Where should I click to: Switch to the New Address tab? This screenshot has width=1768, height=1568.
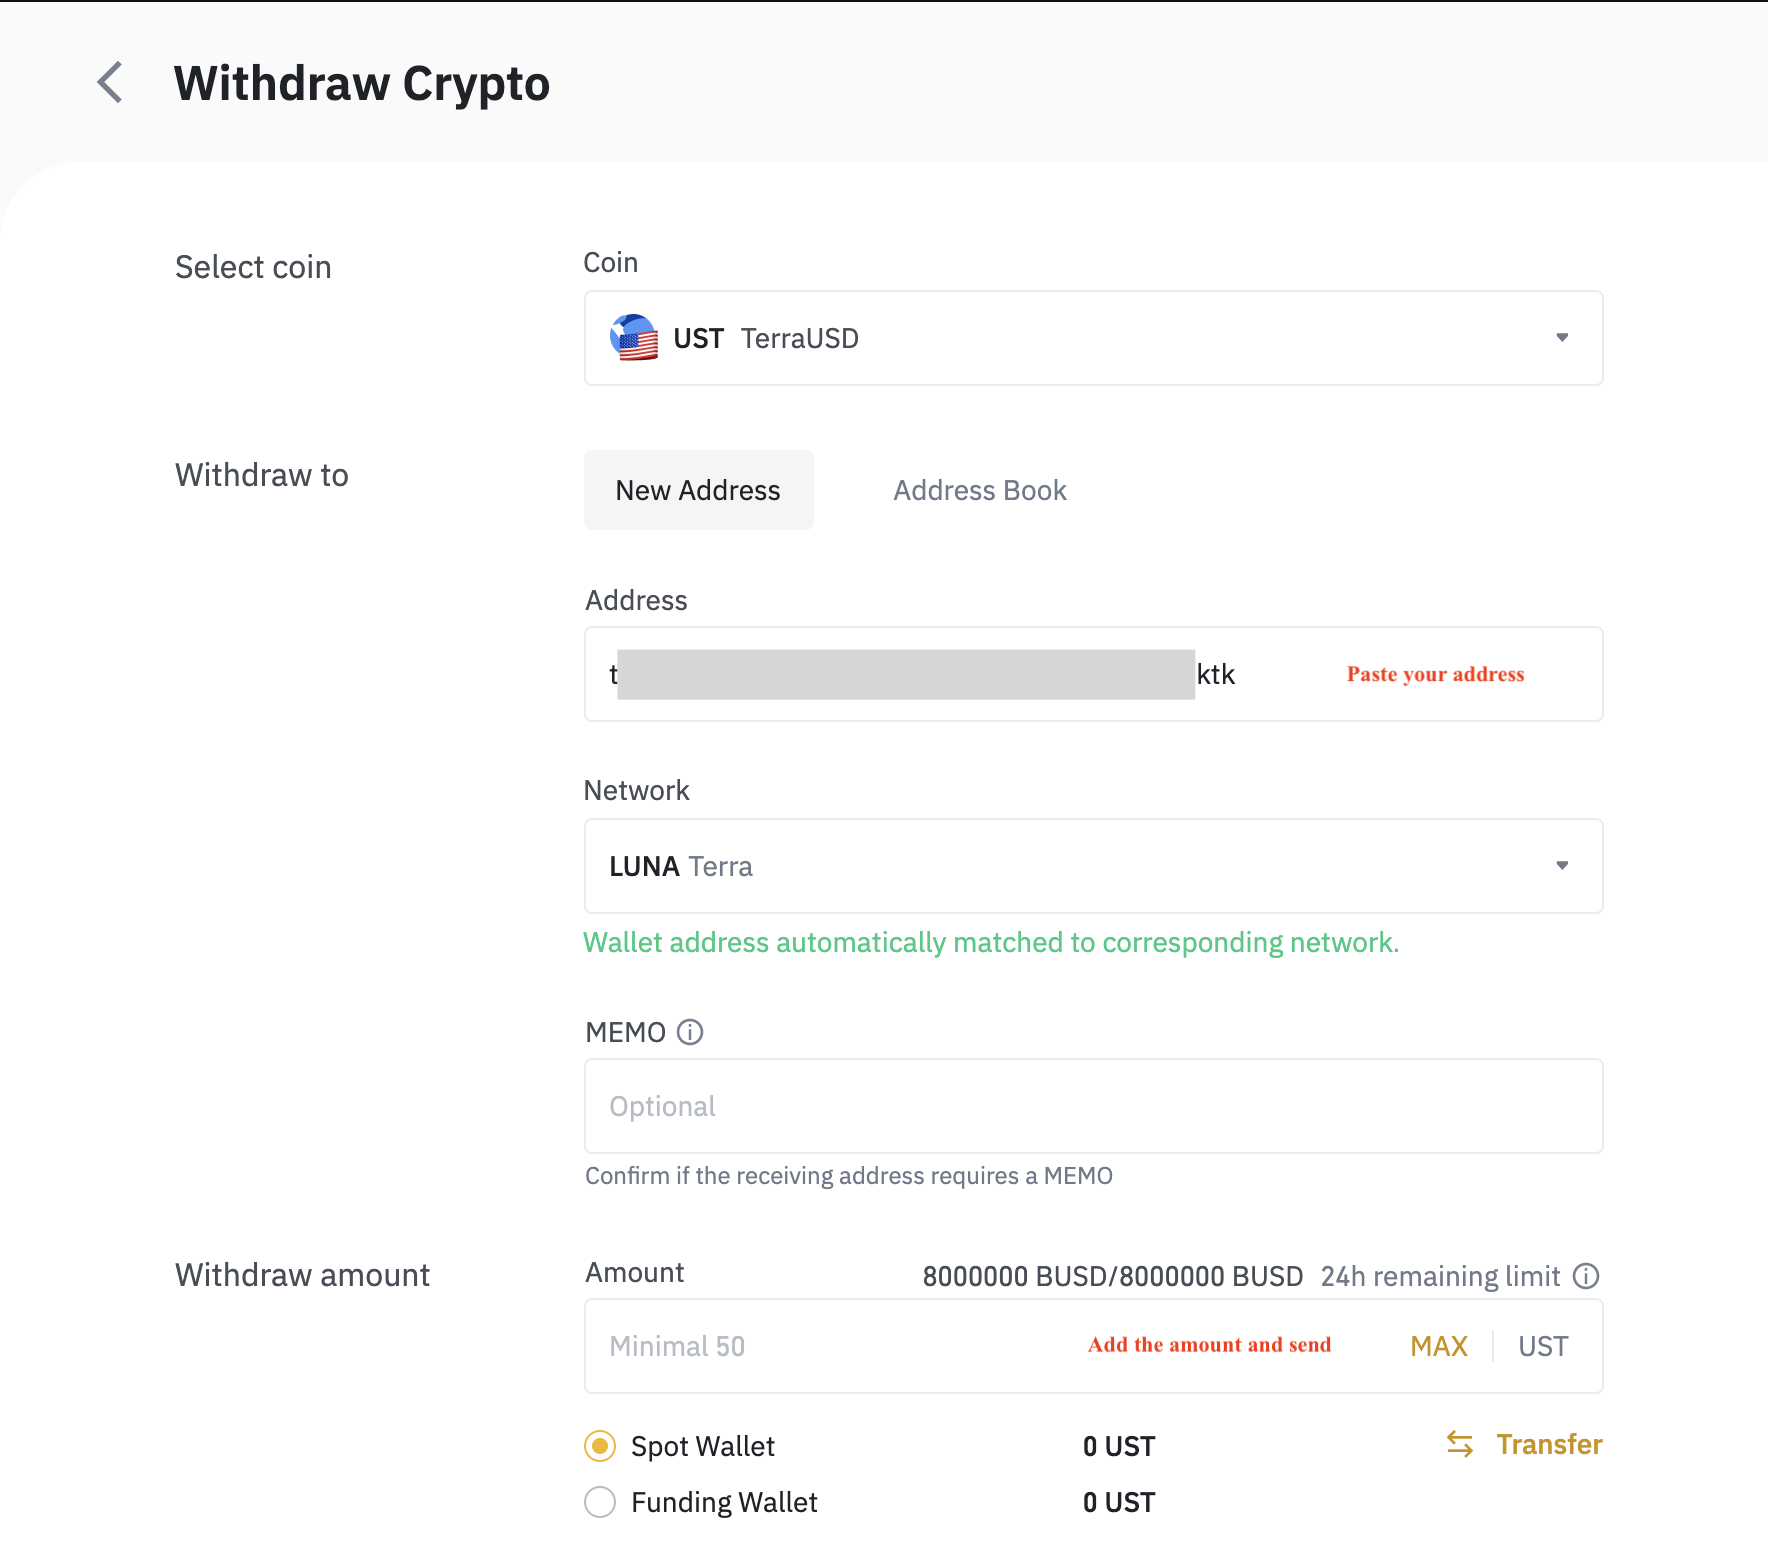(x=698, y=490)
